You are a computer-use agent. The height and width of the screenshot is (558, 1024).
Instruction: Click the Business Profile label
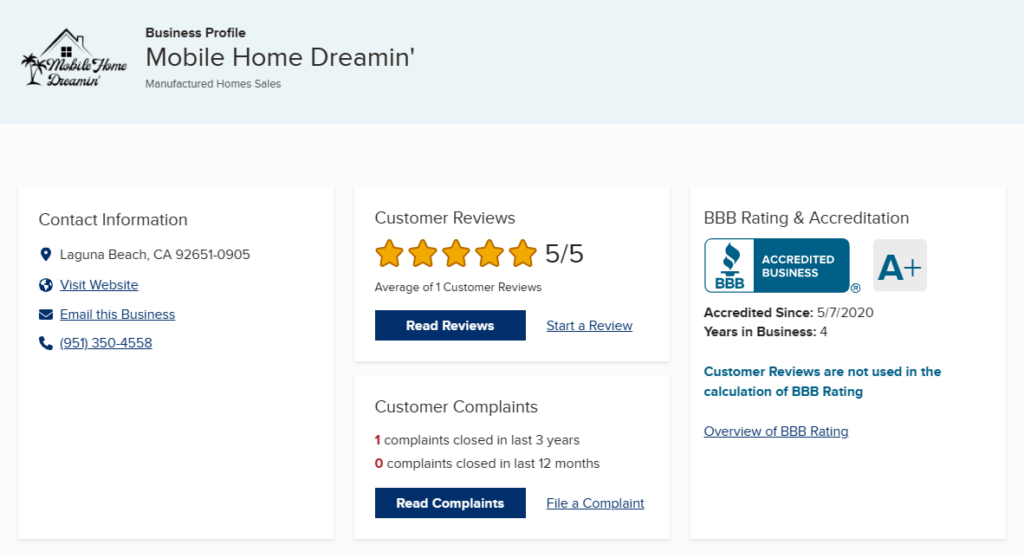(x=195, y=33)
